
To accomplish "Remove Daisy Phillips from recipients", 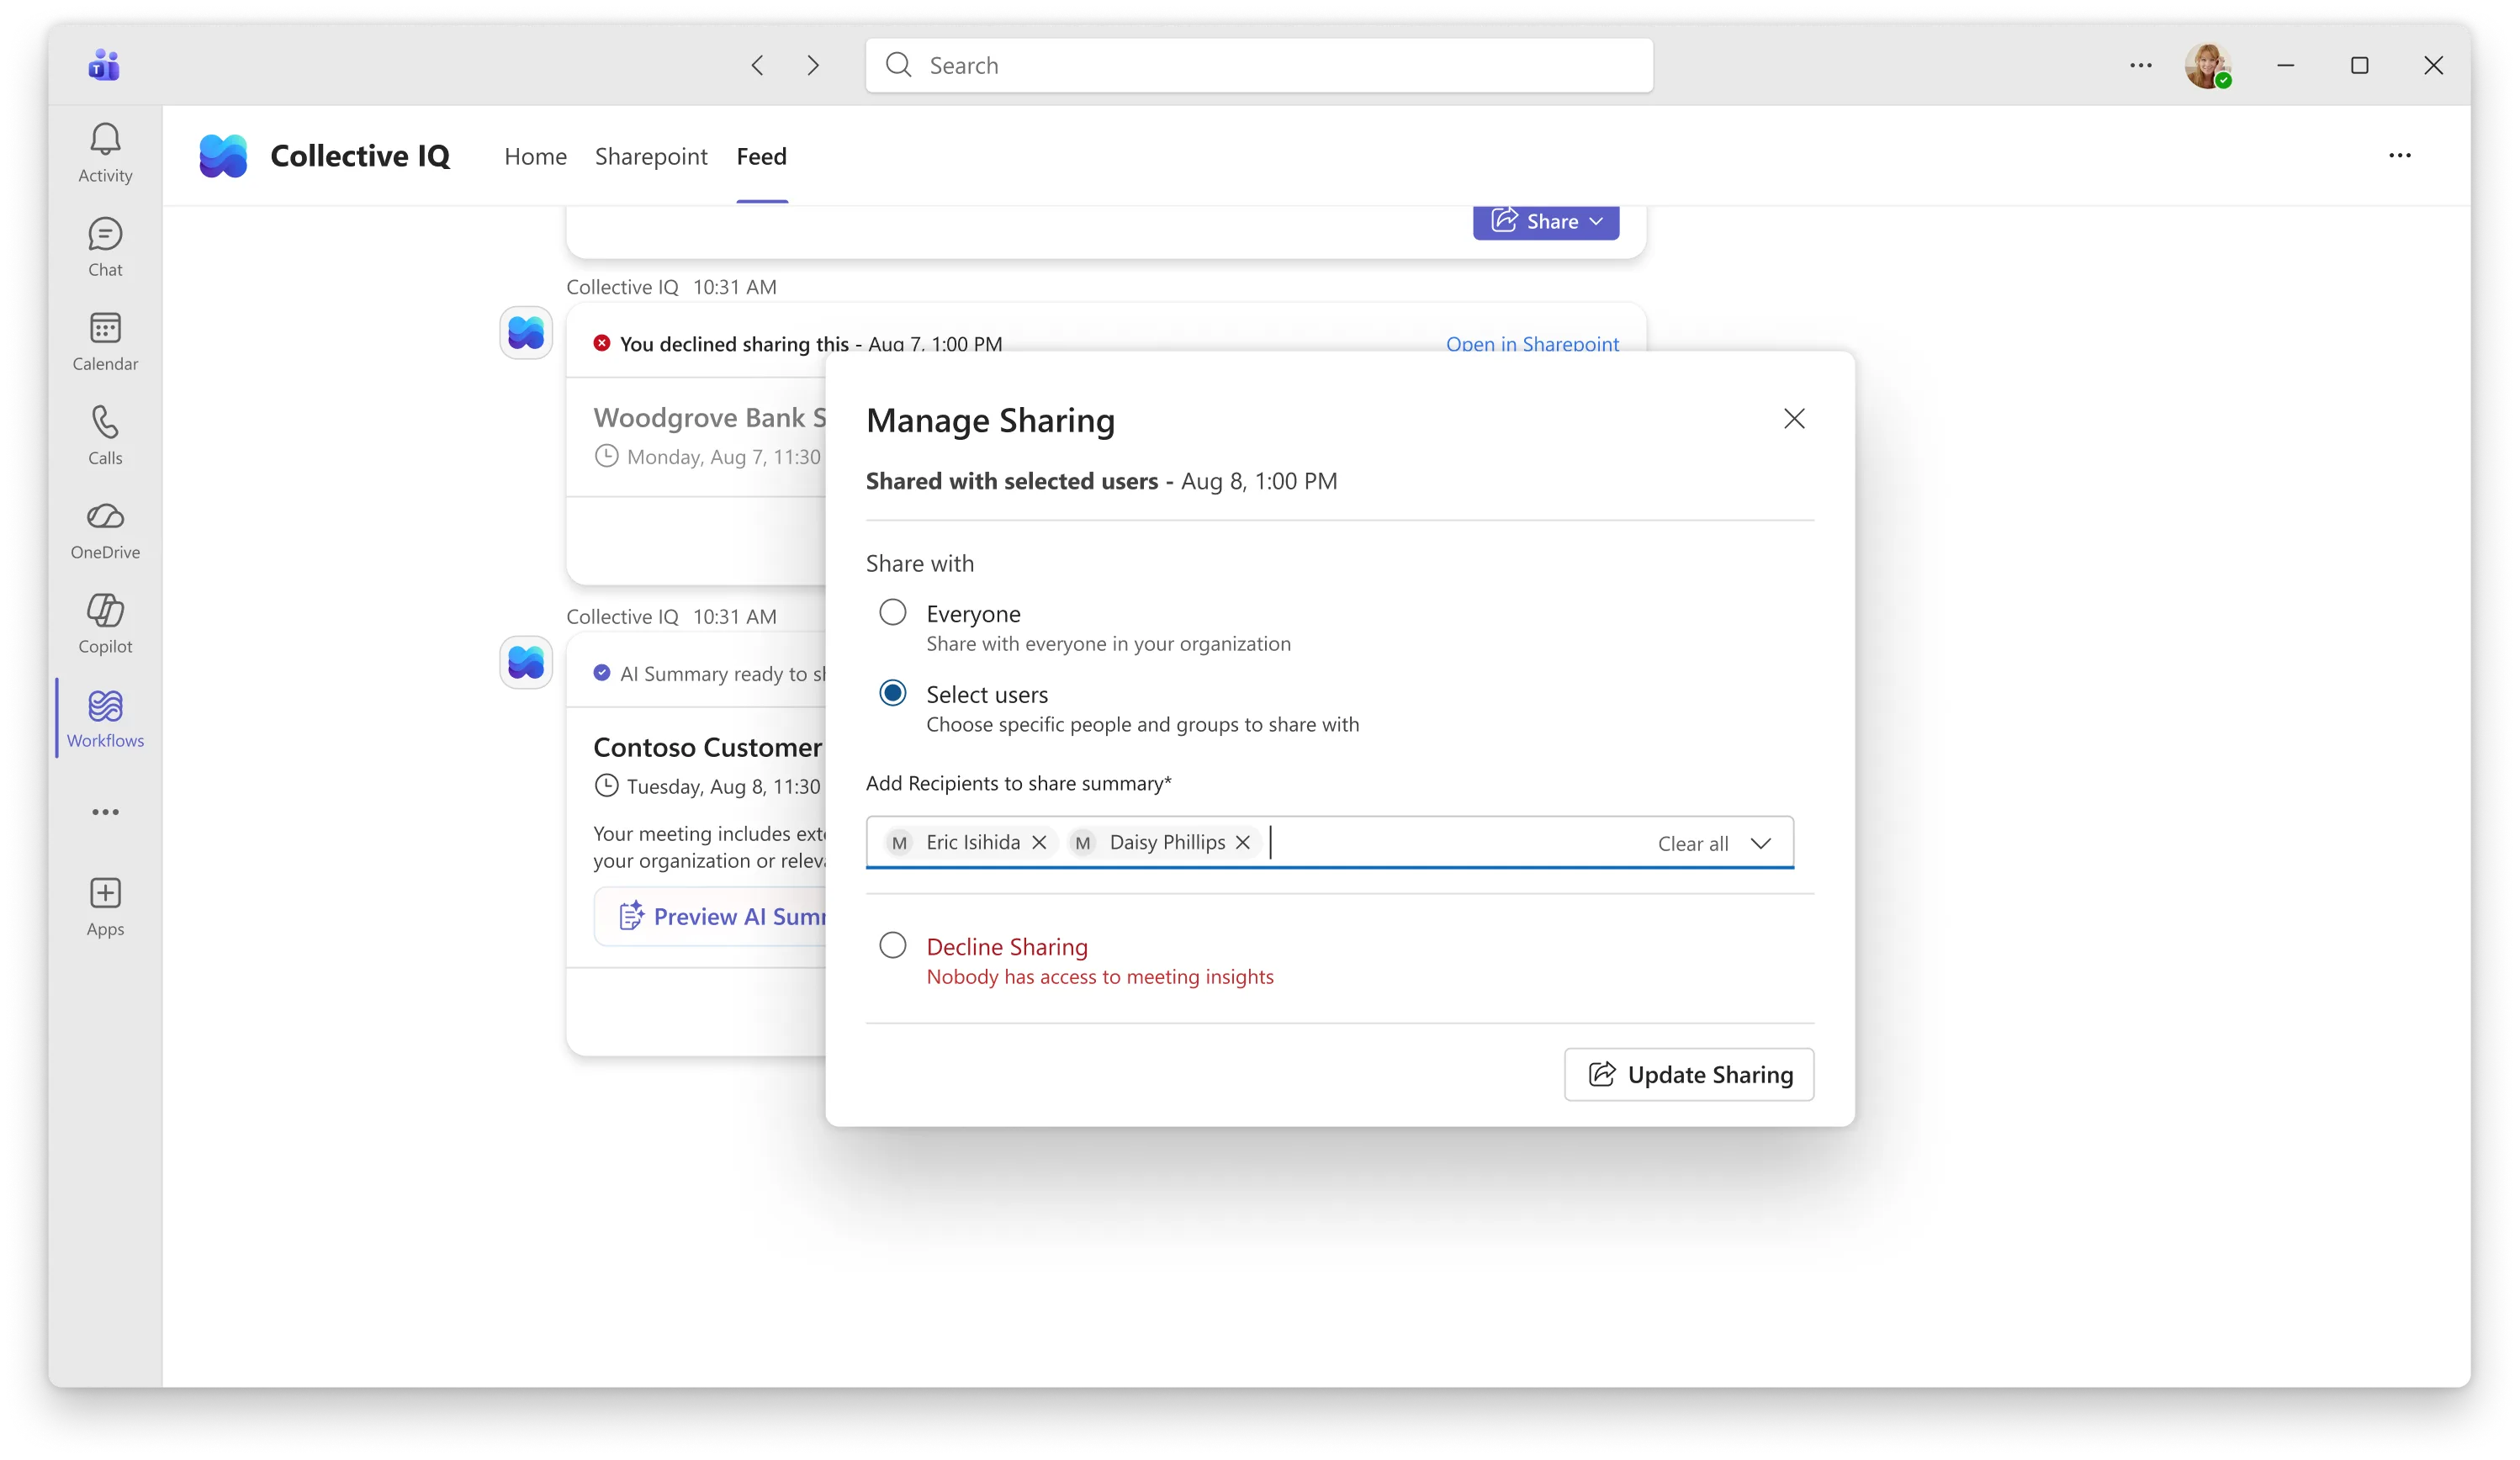I will [1242, 842].
